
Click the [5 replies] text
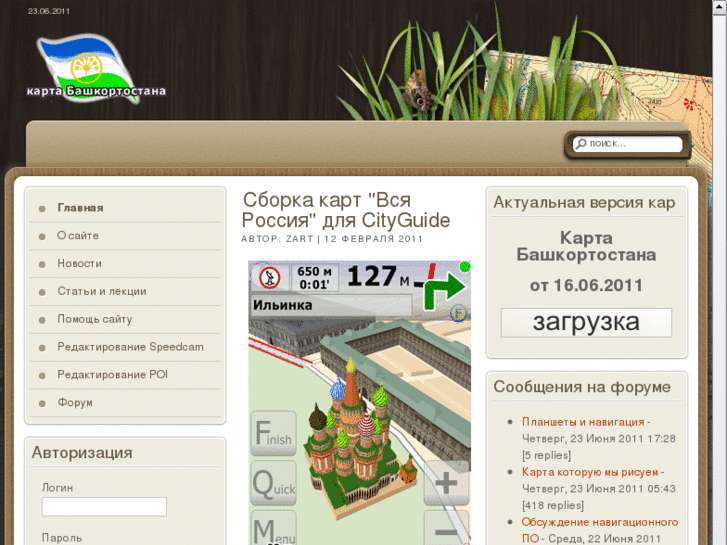pos(546,455)
